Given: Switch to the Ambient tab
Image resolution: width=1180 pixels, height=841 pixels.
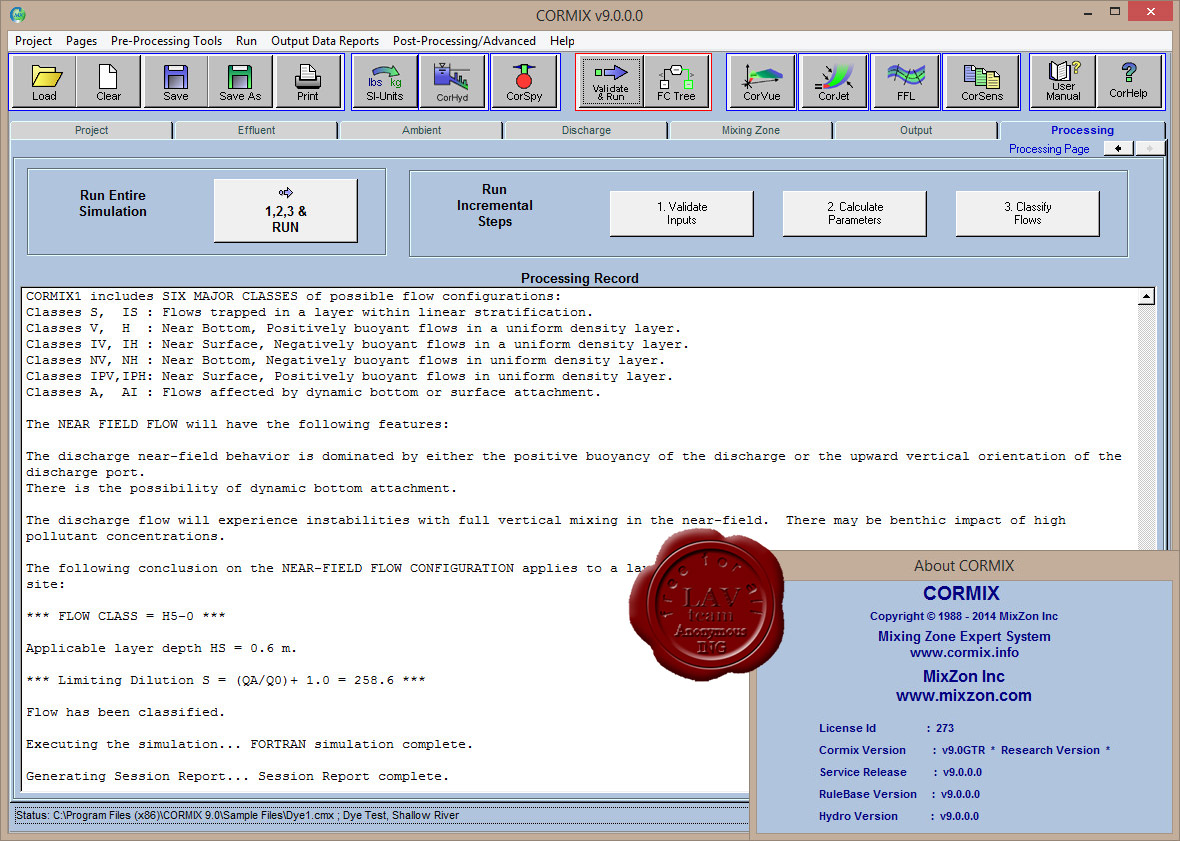Looking at the screenshot, I should click(421, 130).
